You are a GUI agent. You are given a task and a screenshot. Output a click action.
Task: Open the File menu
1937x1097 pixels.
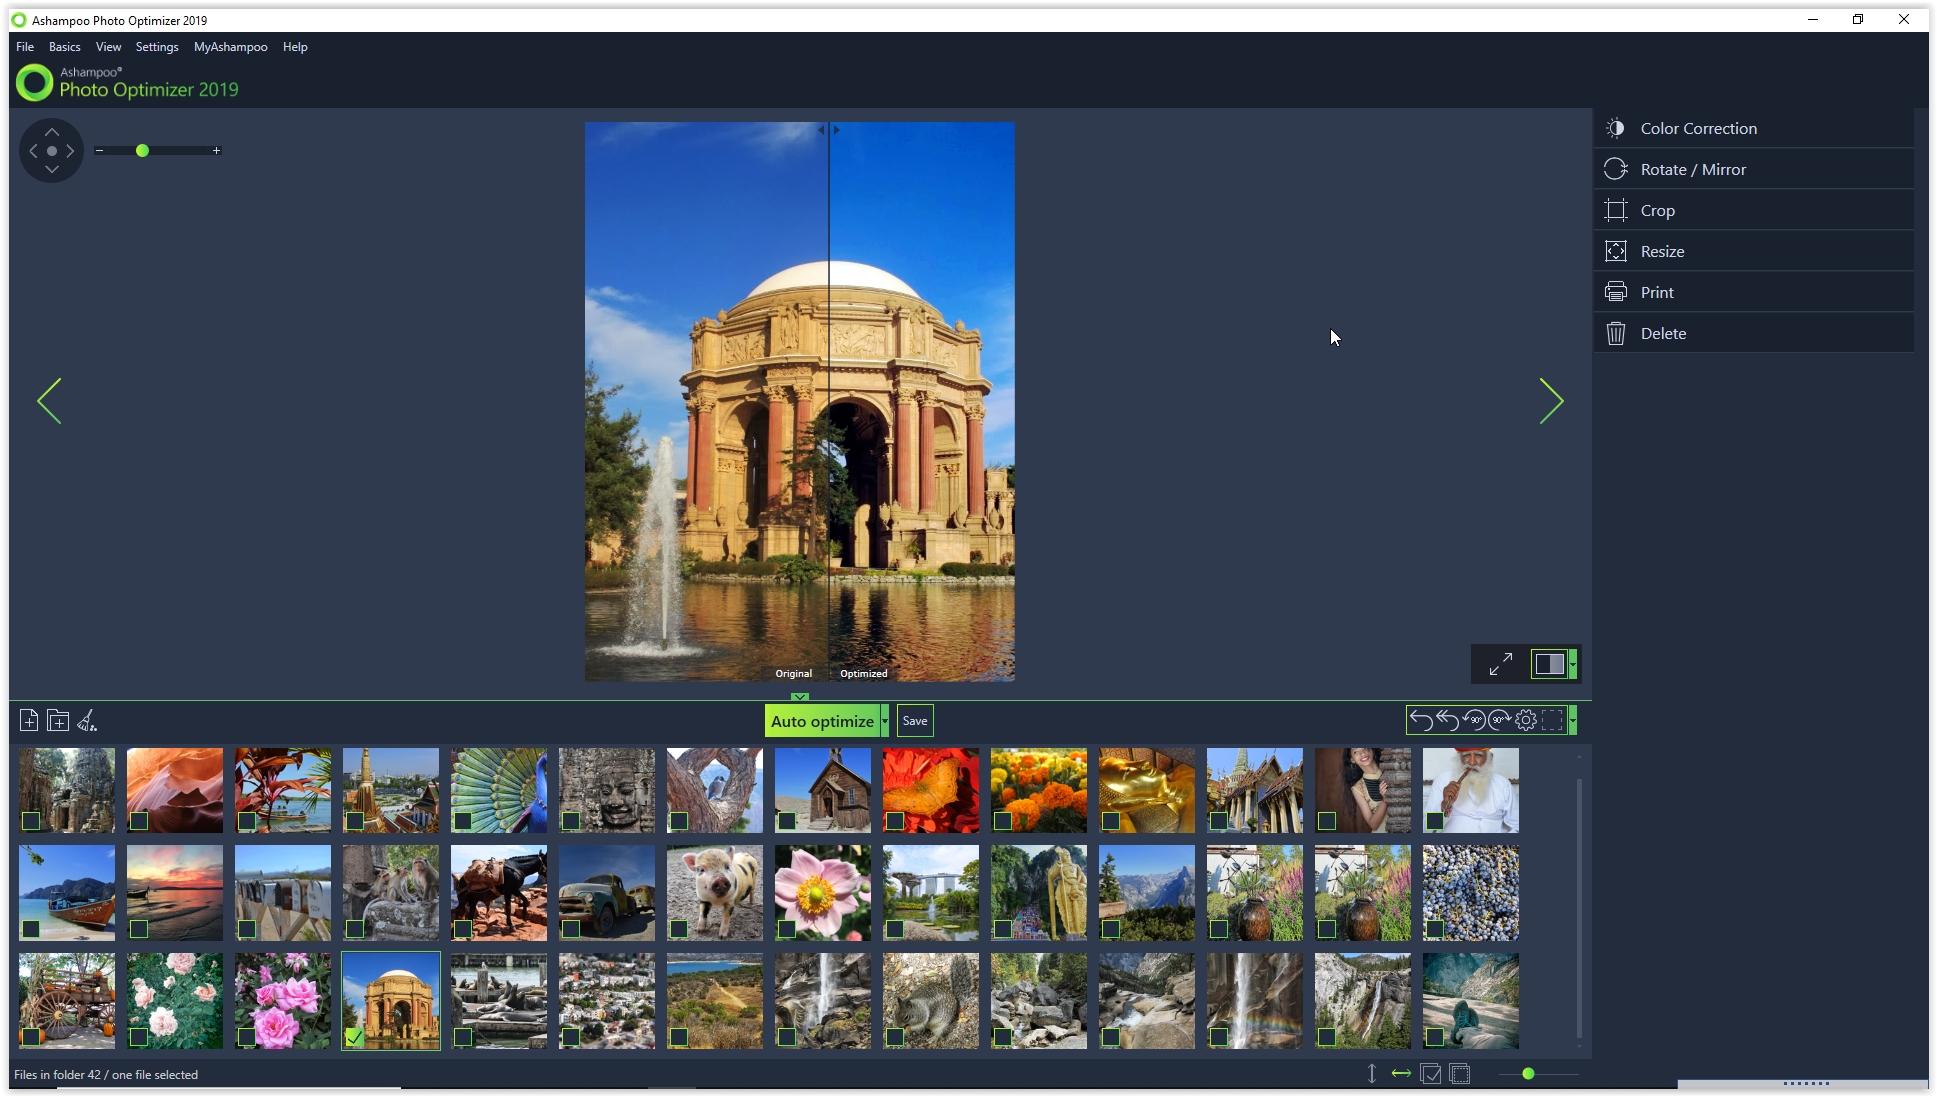pos(24,47)
